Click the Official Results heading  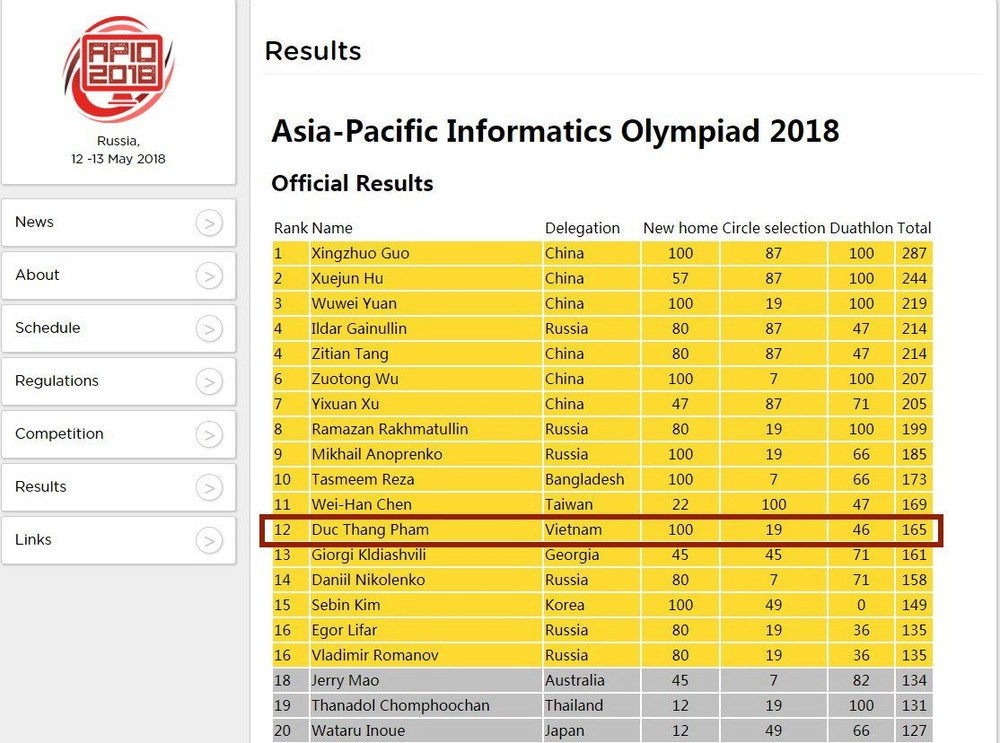(352, 183)
